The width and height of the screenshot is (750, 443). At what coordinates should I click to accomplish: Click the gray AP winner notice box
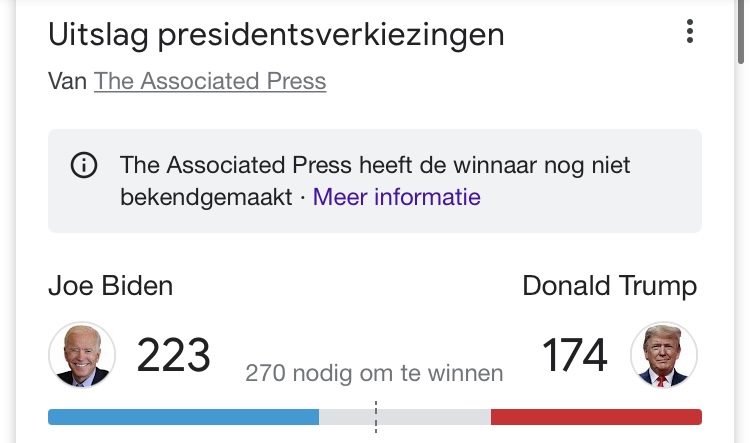tap(375, 181)
